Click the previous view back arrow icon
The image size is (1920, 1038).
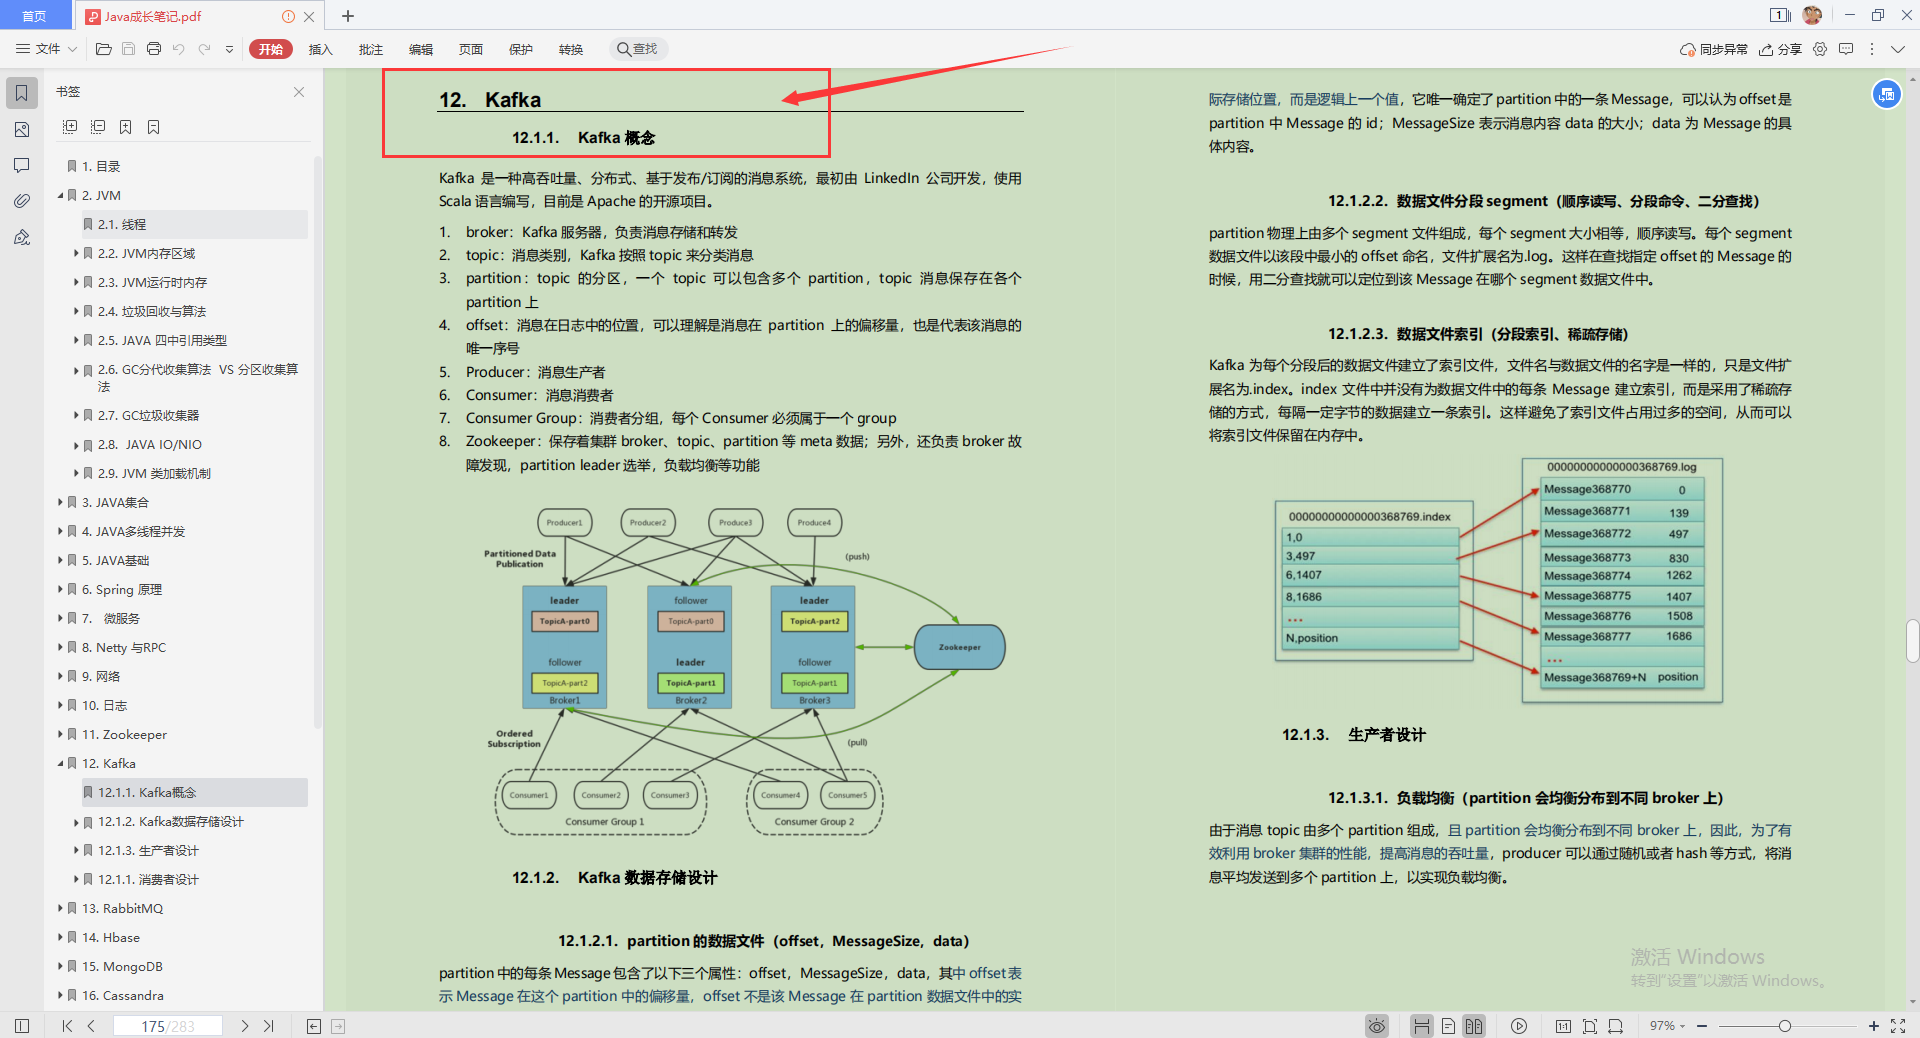pos(314,1026)
